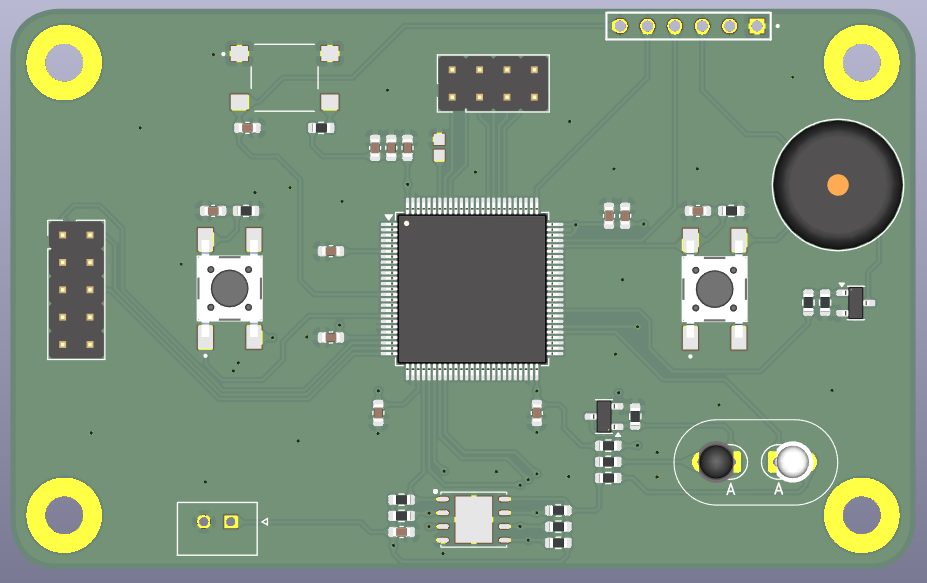The image size is (927, 583).
Task: Select the SOT-23 part above the three stacked capacitors
Action: [604, 416]
